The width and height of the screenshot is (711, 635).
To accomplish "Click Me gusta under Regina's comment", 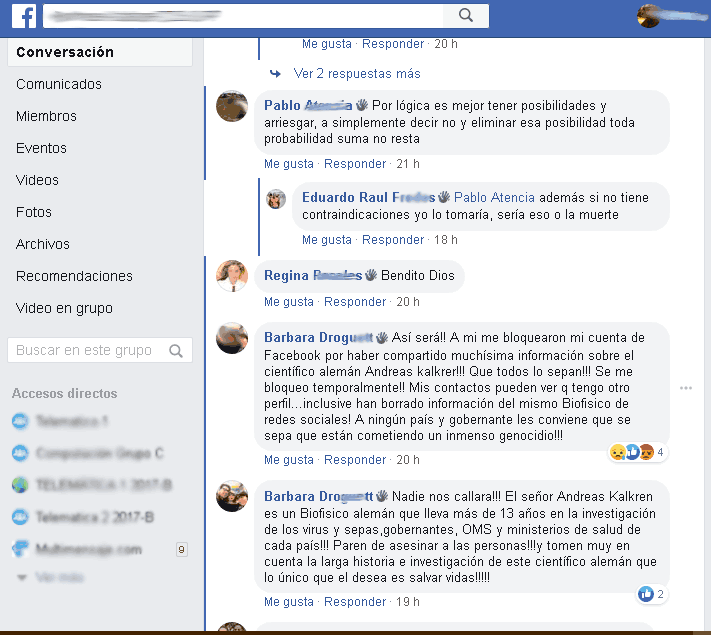I will (x=289, y=302).
